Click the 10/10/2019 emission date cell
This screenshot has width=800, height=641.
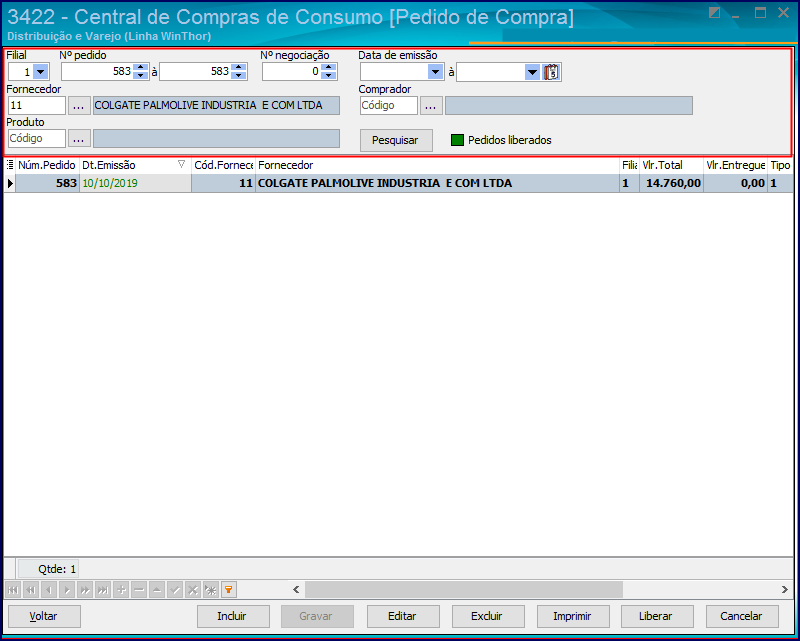(x=135, y=183)
